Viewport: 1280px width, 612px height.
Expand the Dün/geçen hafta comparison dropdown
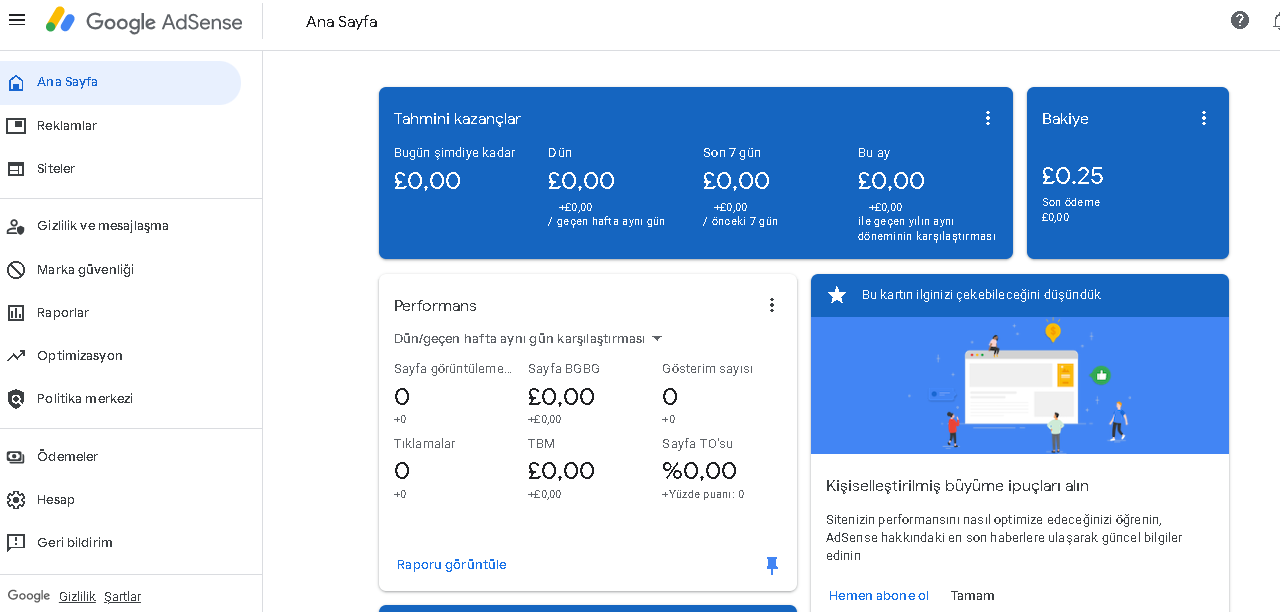point(528,339)
